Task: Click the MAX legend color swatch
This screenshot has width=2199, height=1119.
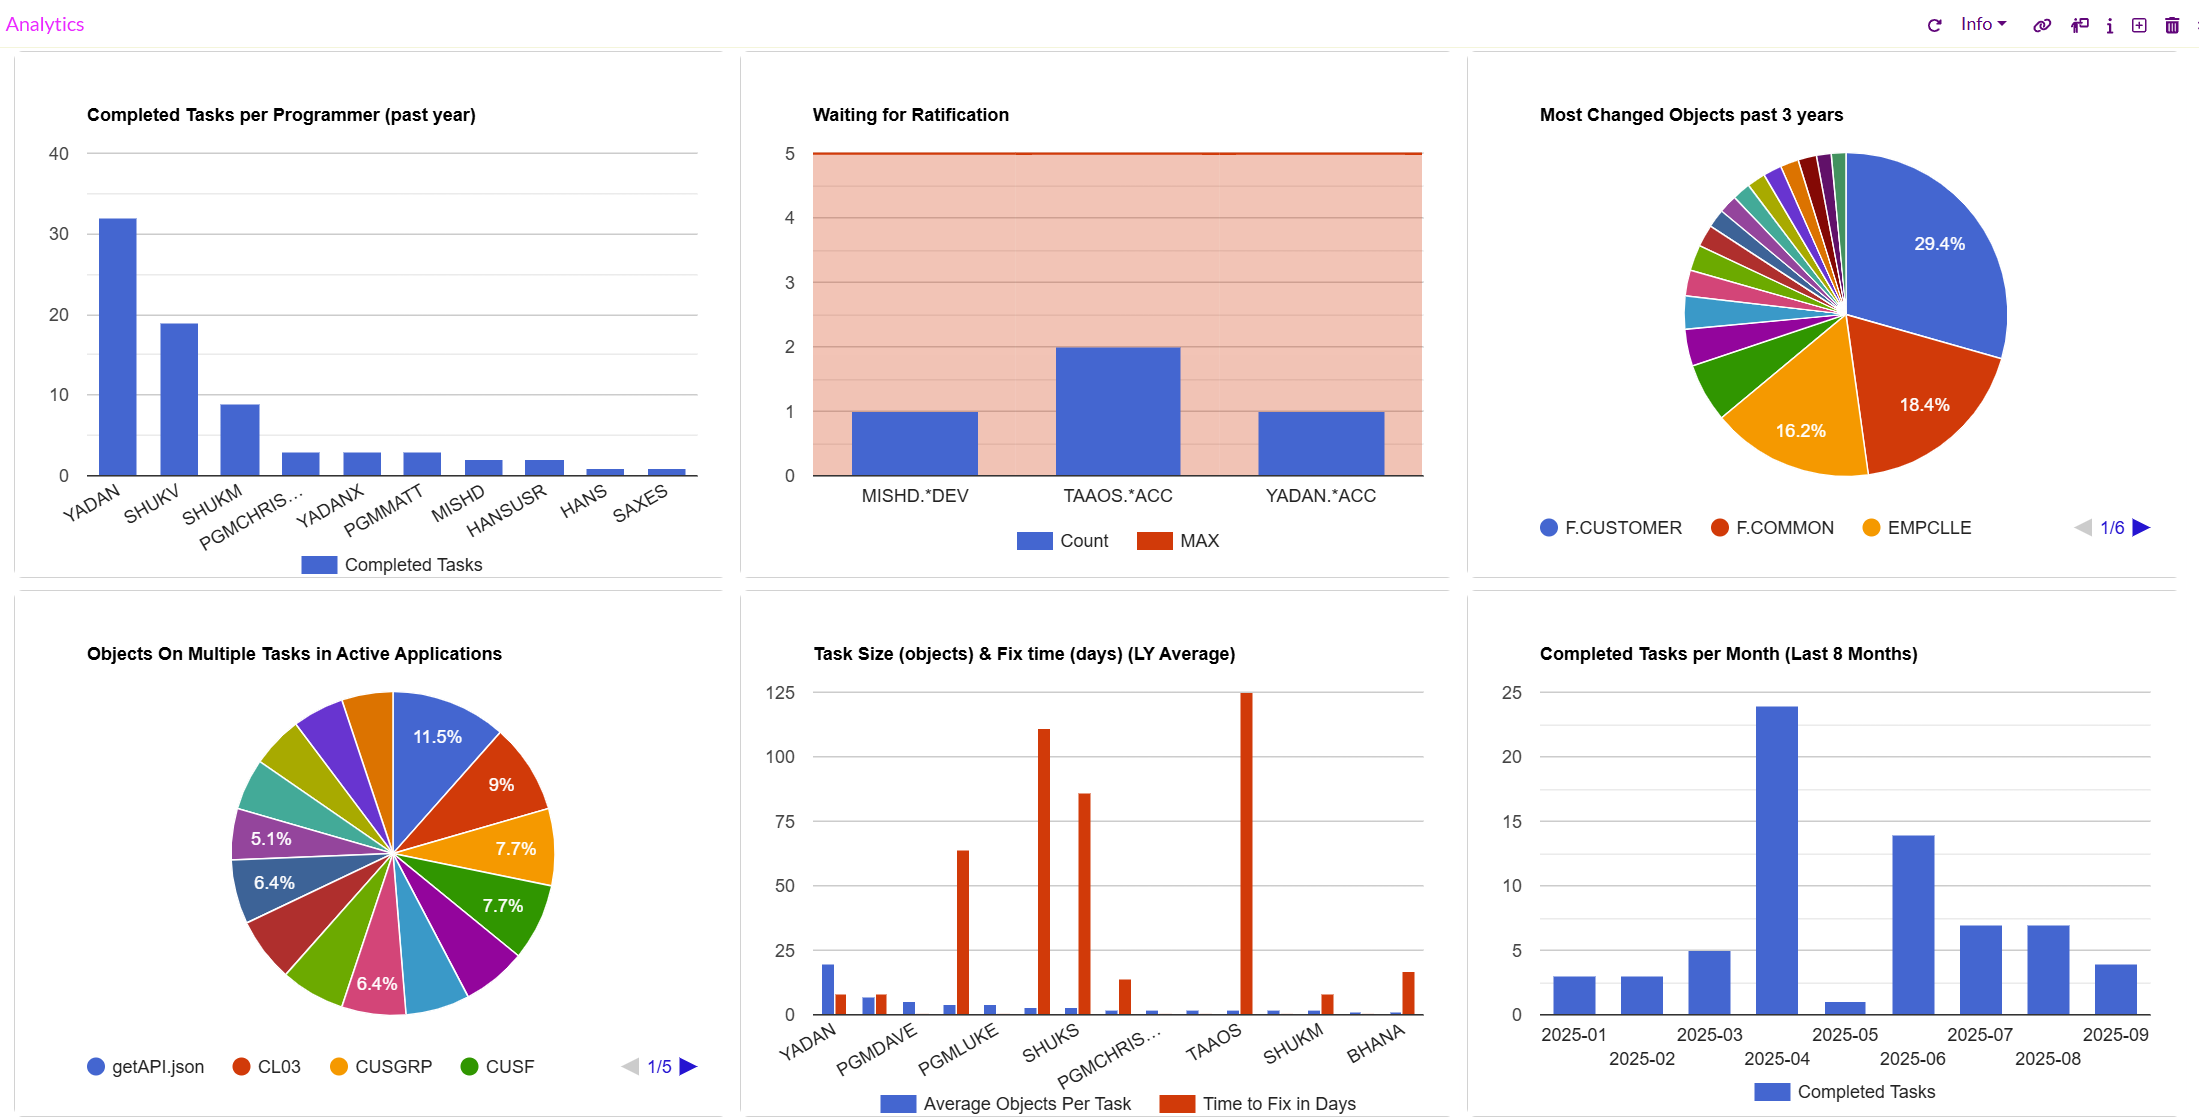Action: [1154, 540]
